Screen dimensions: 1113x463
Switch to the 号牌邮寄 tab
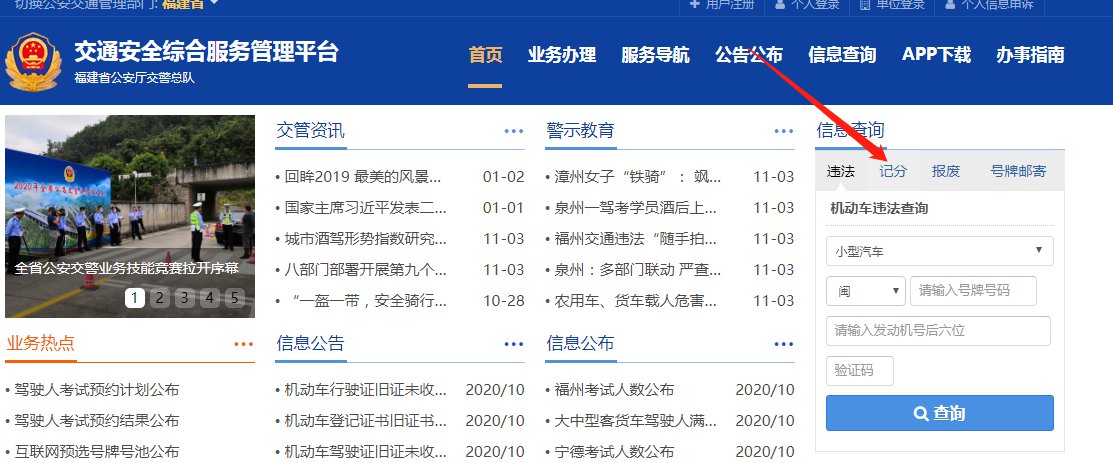[x=1018, y=171]
